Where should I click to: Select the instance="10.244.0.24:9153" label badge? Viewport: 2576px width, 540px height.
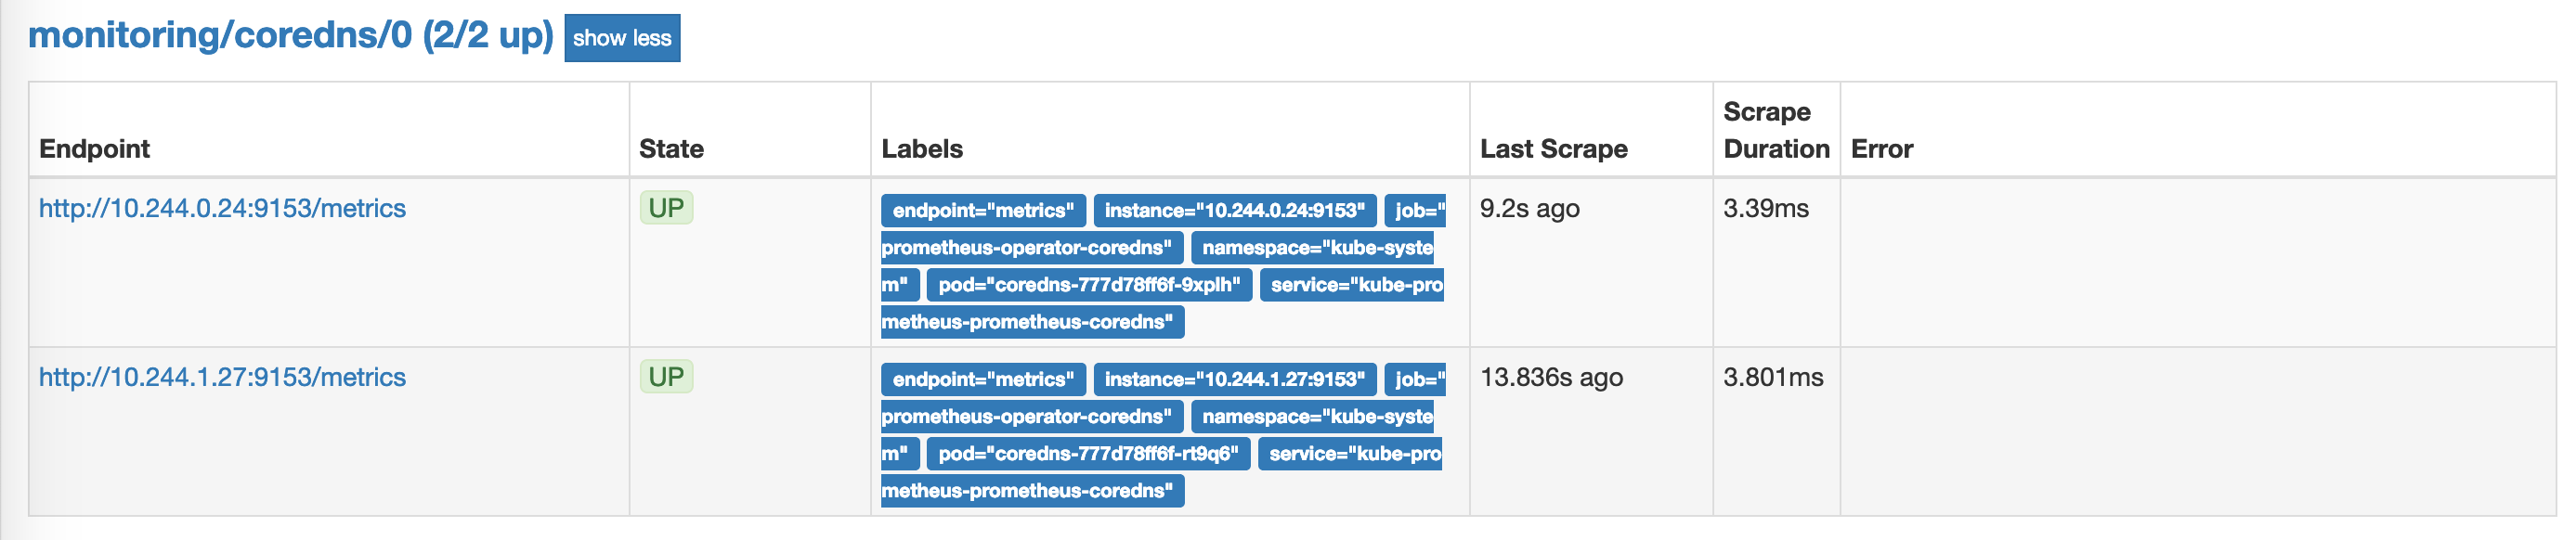tap(1234, 211)
